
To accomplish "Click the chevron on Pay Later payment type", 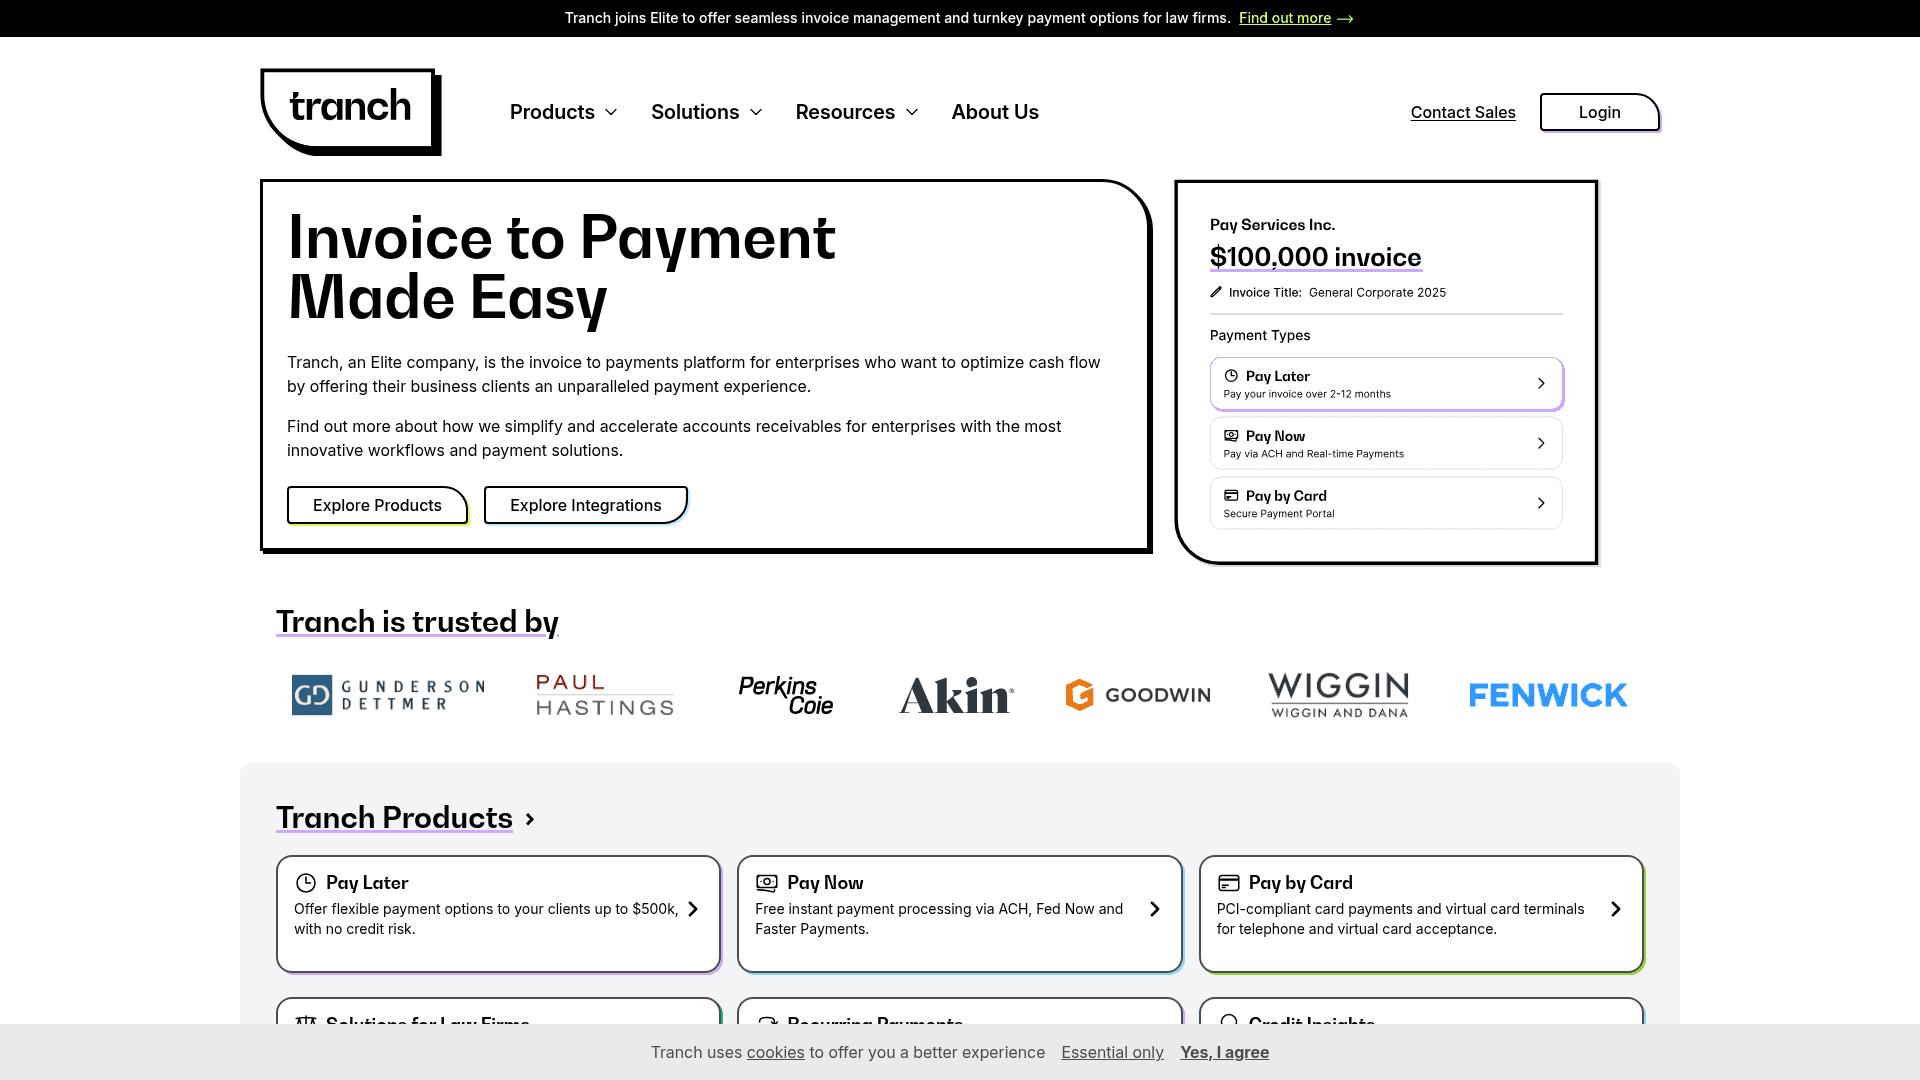I will tap(1541, 383).
